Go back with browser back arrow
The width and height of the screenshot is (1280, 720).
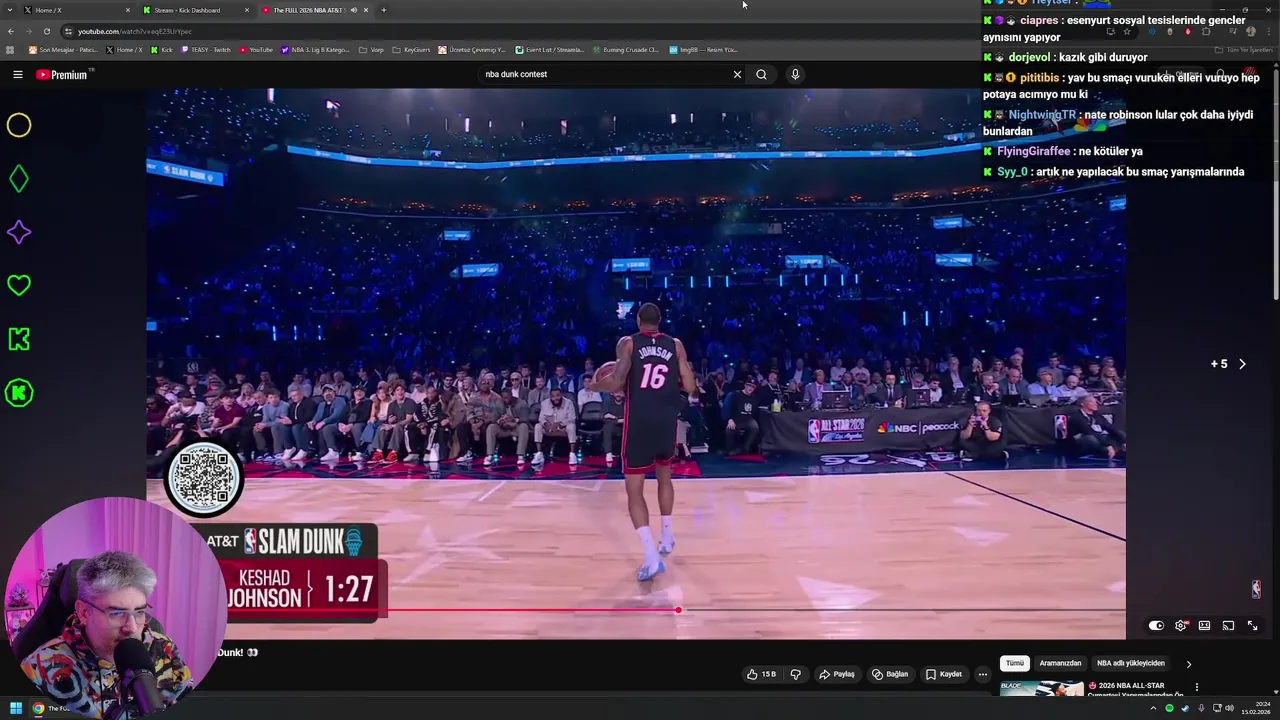click(x=11, y=31)
